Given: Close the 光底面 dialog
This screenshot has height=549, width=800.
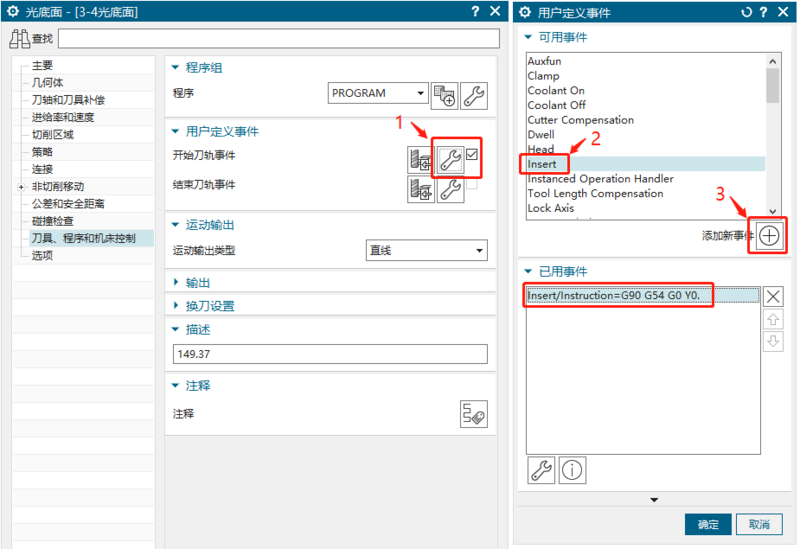Looking at the screenshot, I should coord(495,11).
